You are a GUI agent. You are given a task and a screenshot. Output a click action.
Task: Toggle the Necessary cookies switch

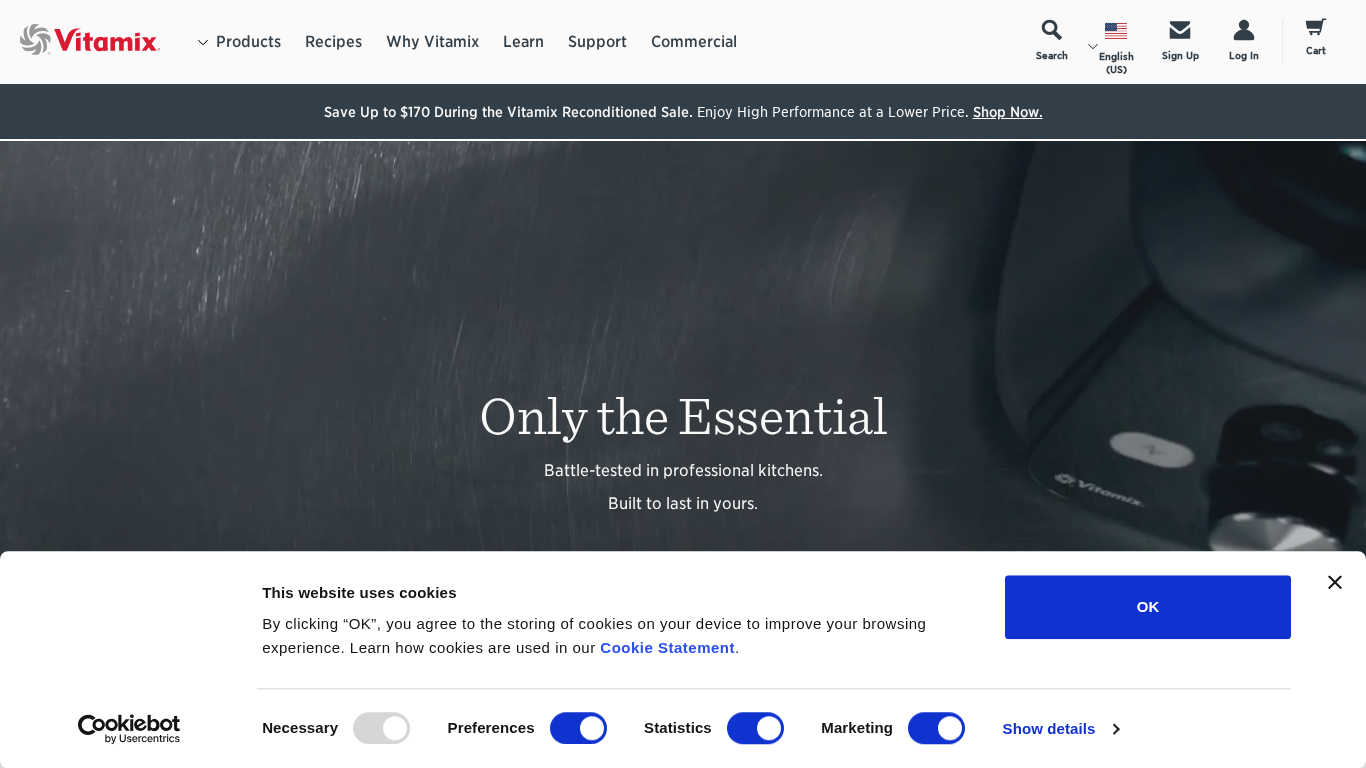point(382,728)
